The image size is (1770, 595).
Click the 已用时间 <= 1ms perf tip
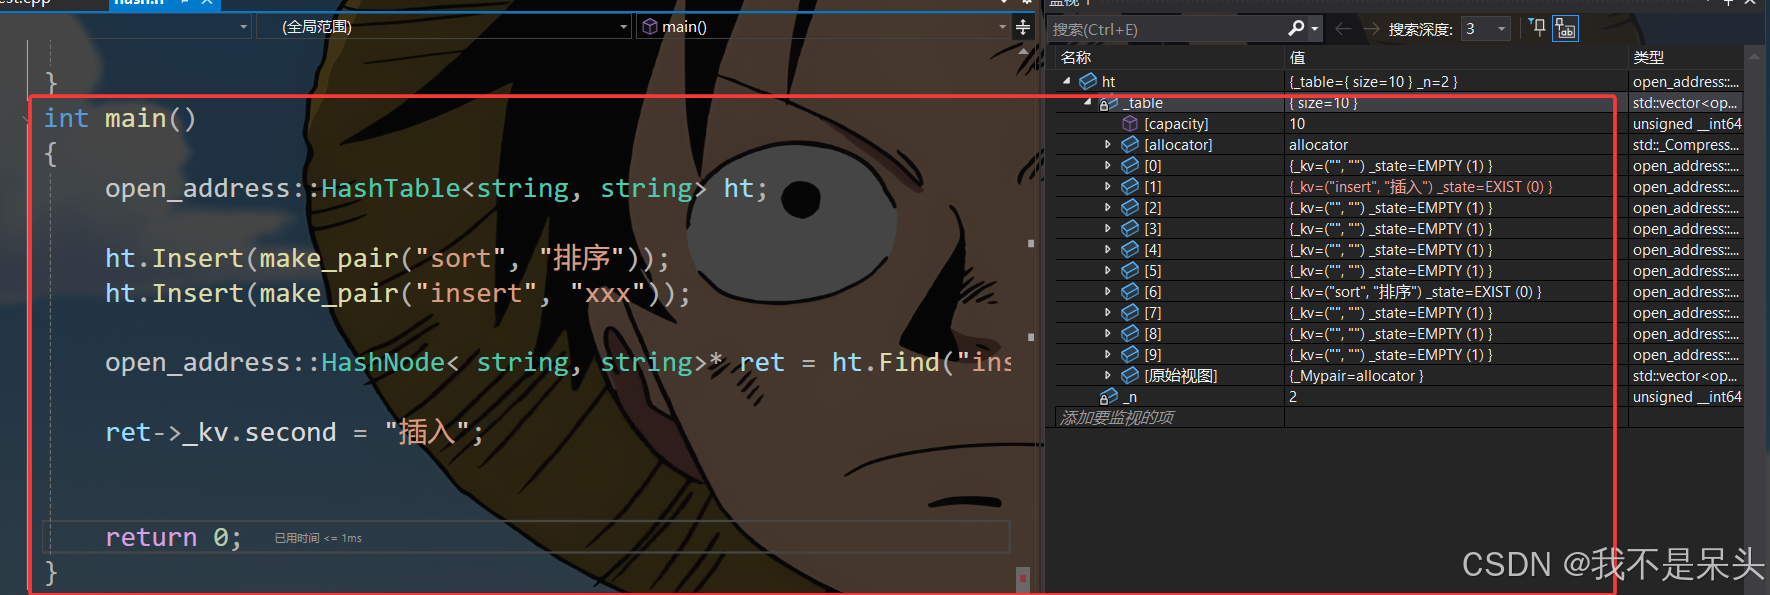(318, 538)
